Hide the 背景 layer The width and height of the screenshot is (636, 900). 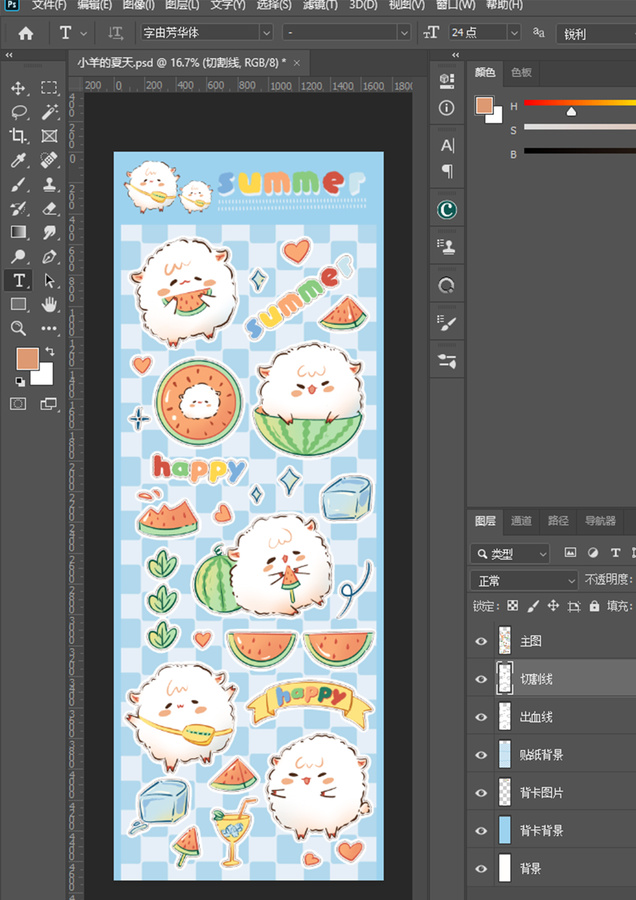click(x=481, y=868)
